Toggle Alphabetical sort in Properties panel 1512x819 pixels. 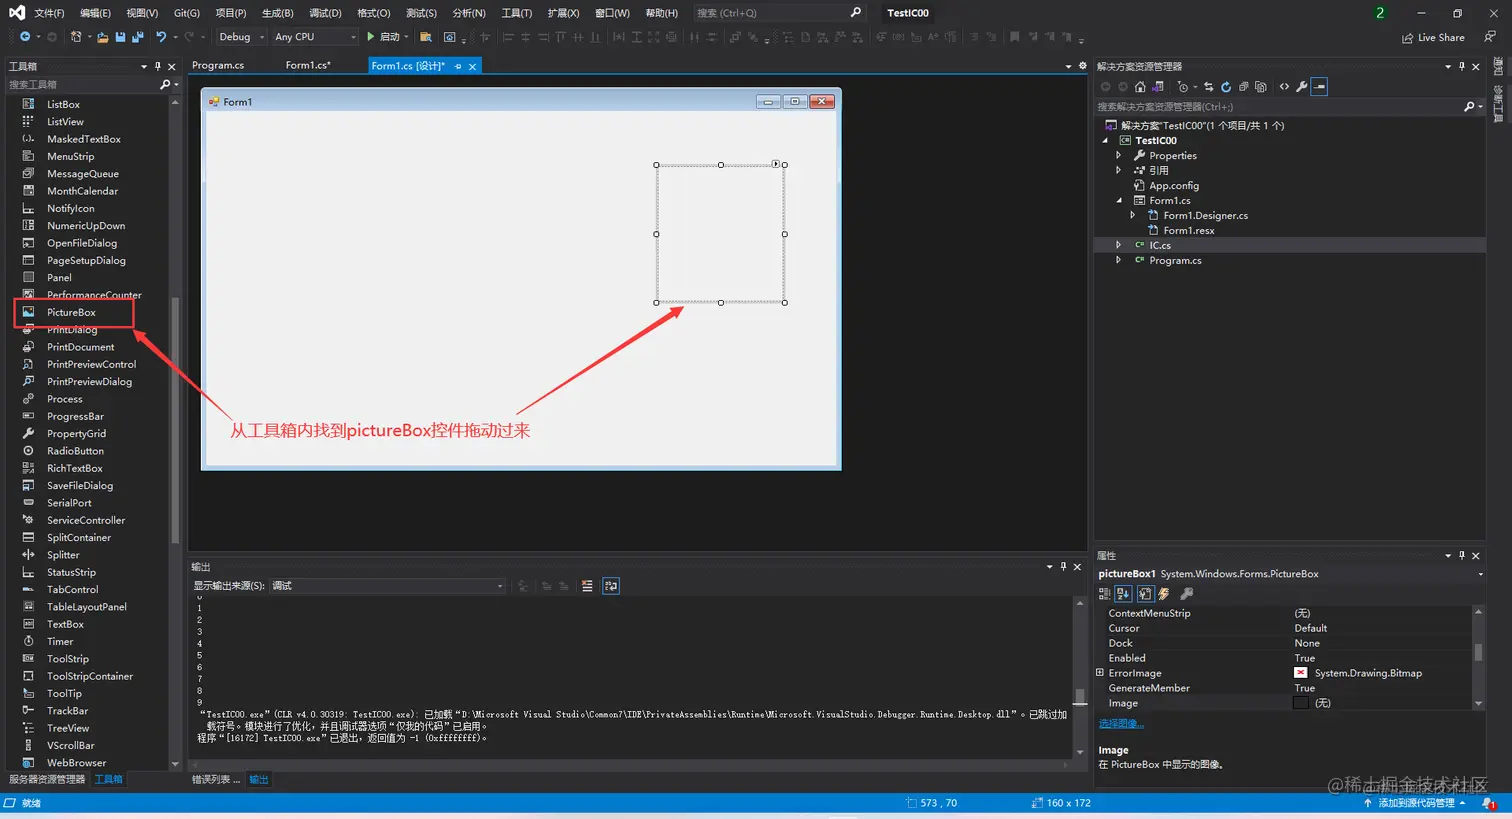click(x=1124, y=594)
